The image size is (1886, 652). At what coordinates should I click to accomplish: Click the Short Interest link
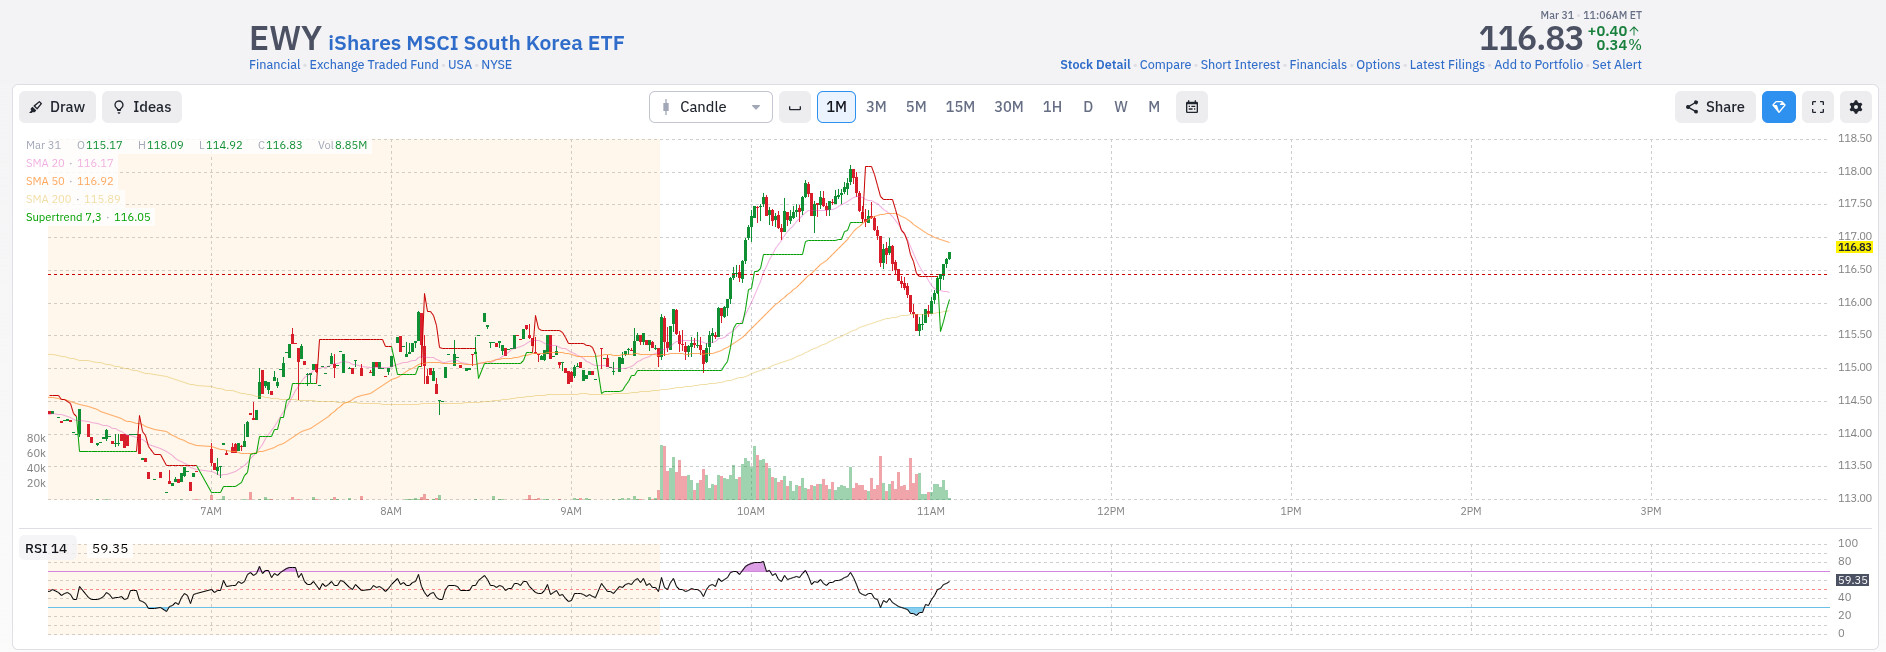click(x=1240, y=65)
